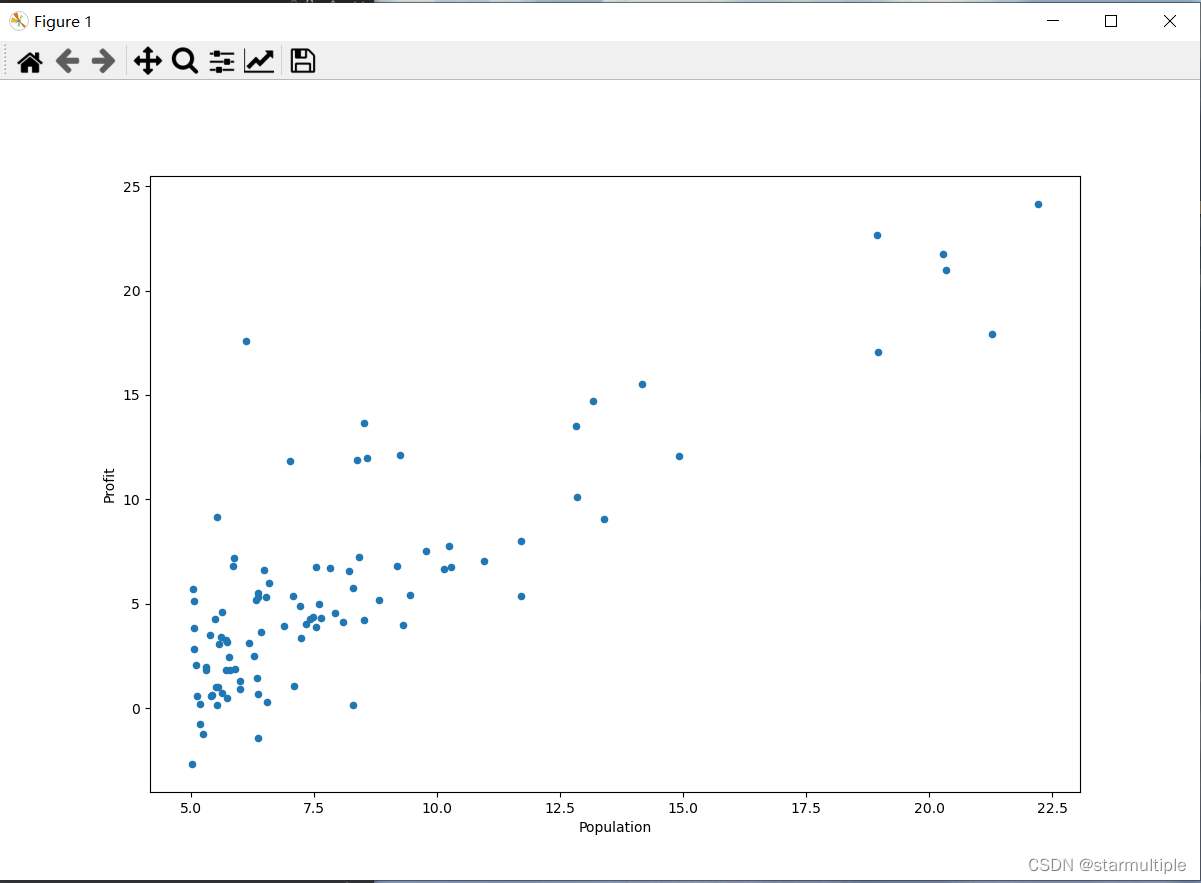Minimize the Figure 1 window
This screenshot has height=883, width=1201.
(1051, 21)
